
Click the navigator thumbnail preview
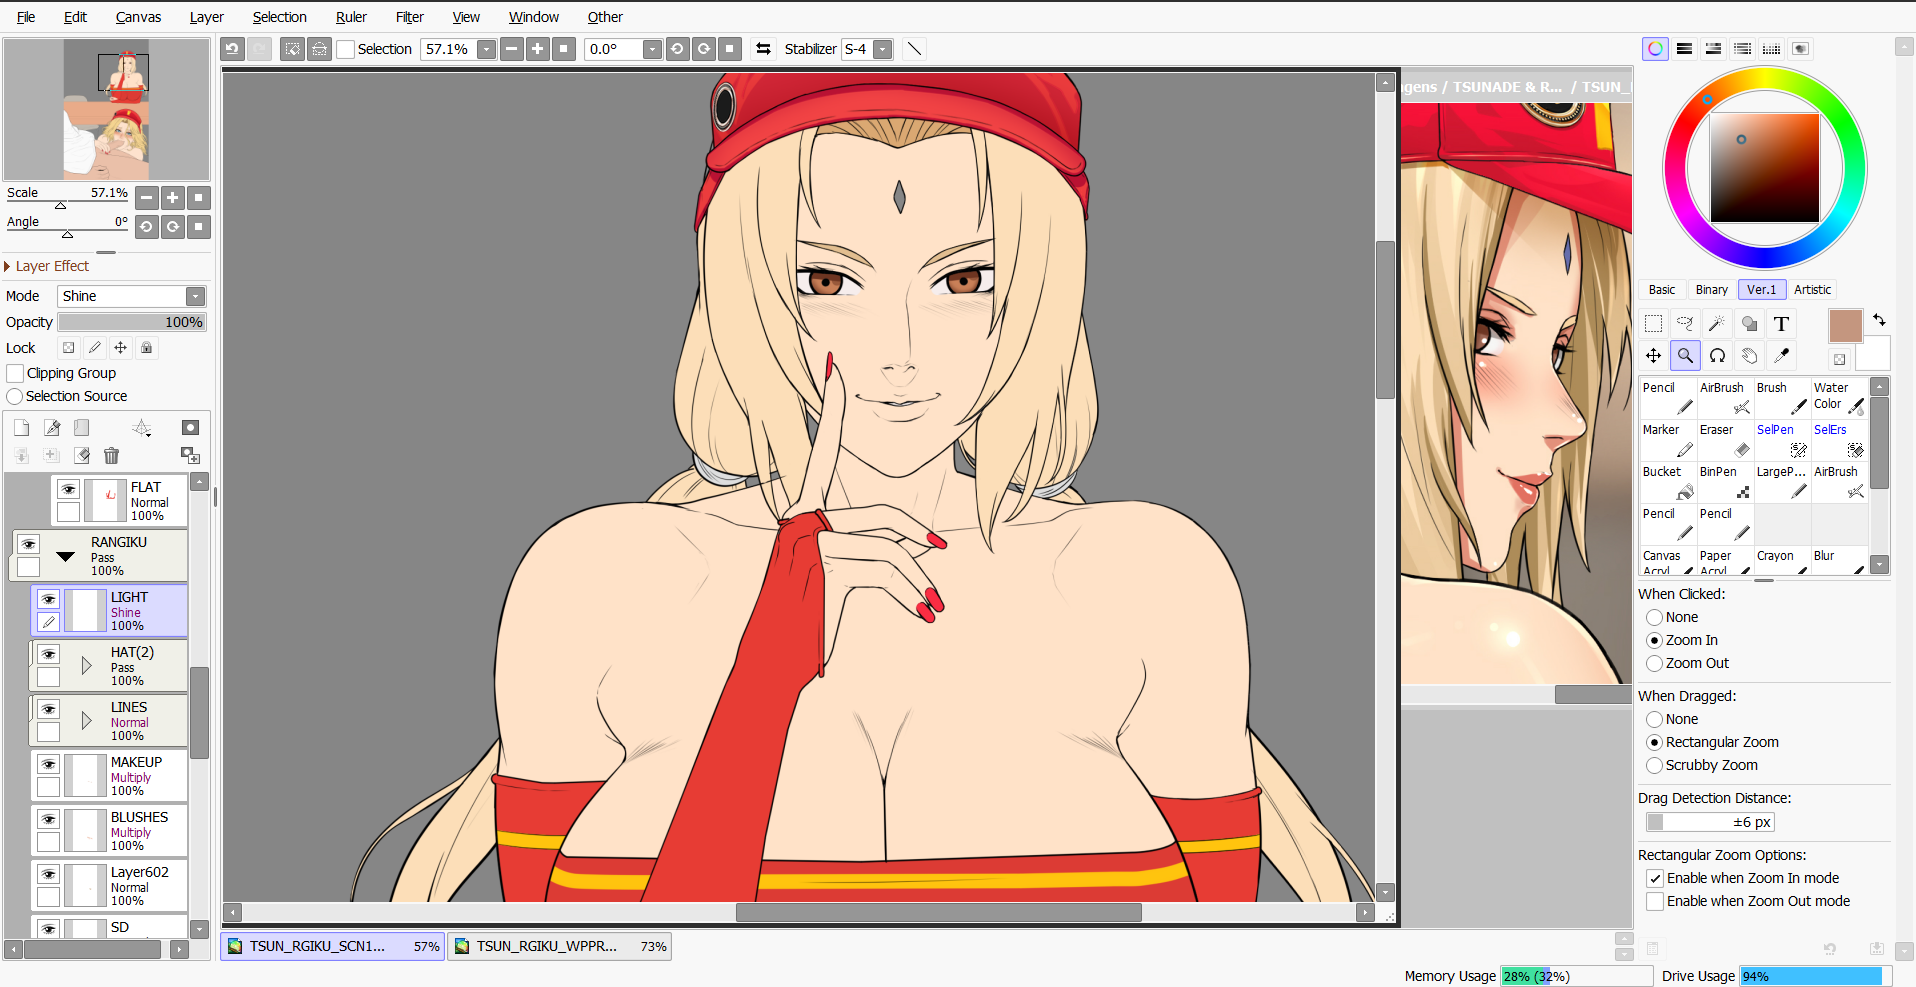point(106,109)
